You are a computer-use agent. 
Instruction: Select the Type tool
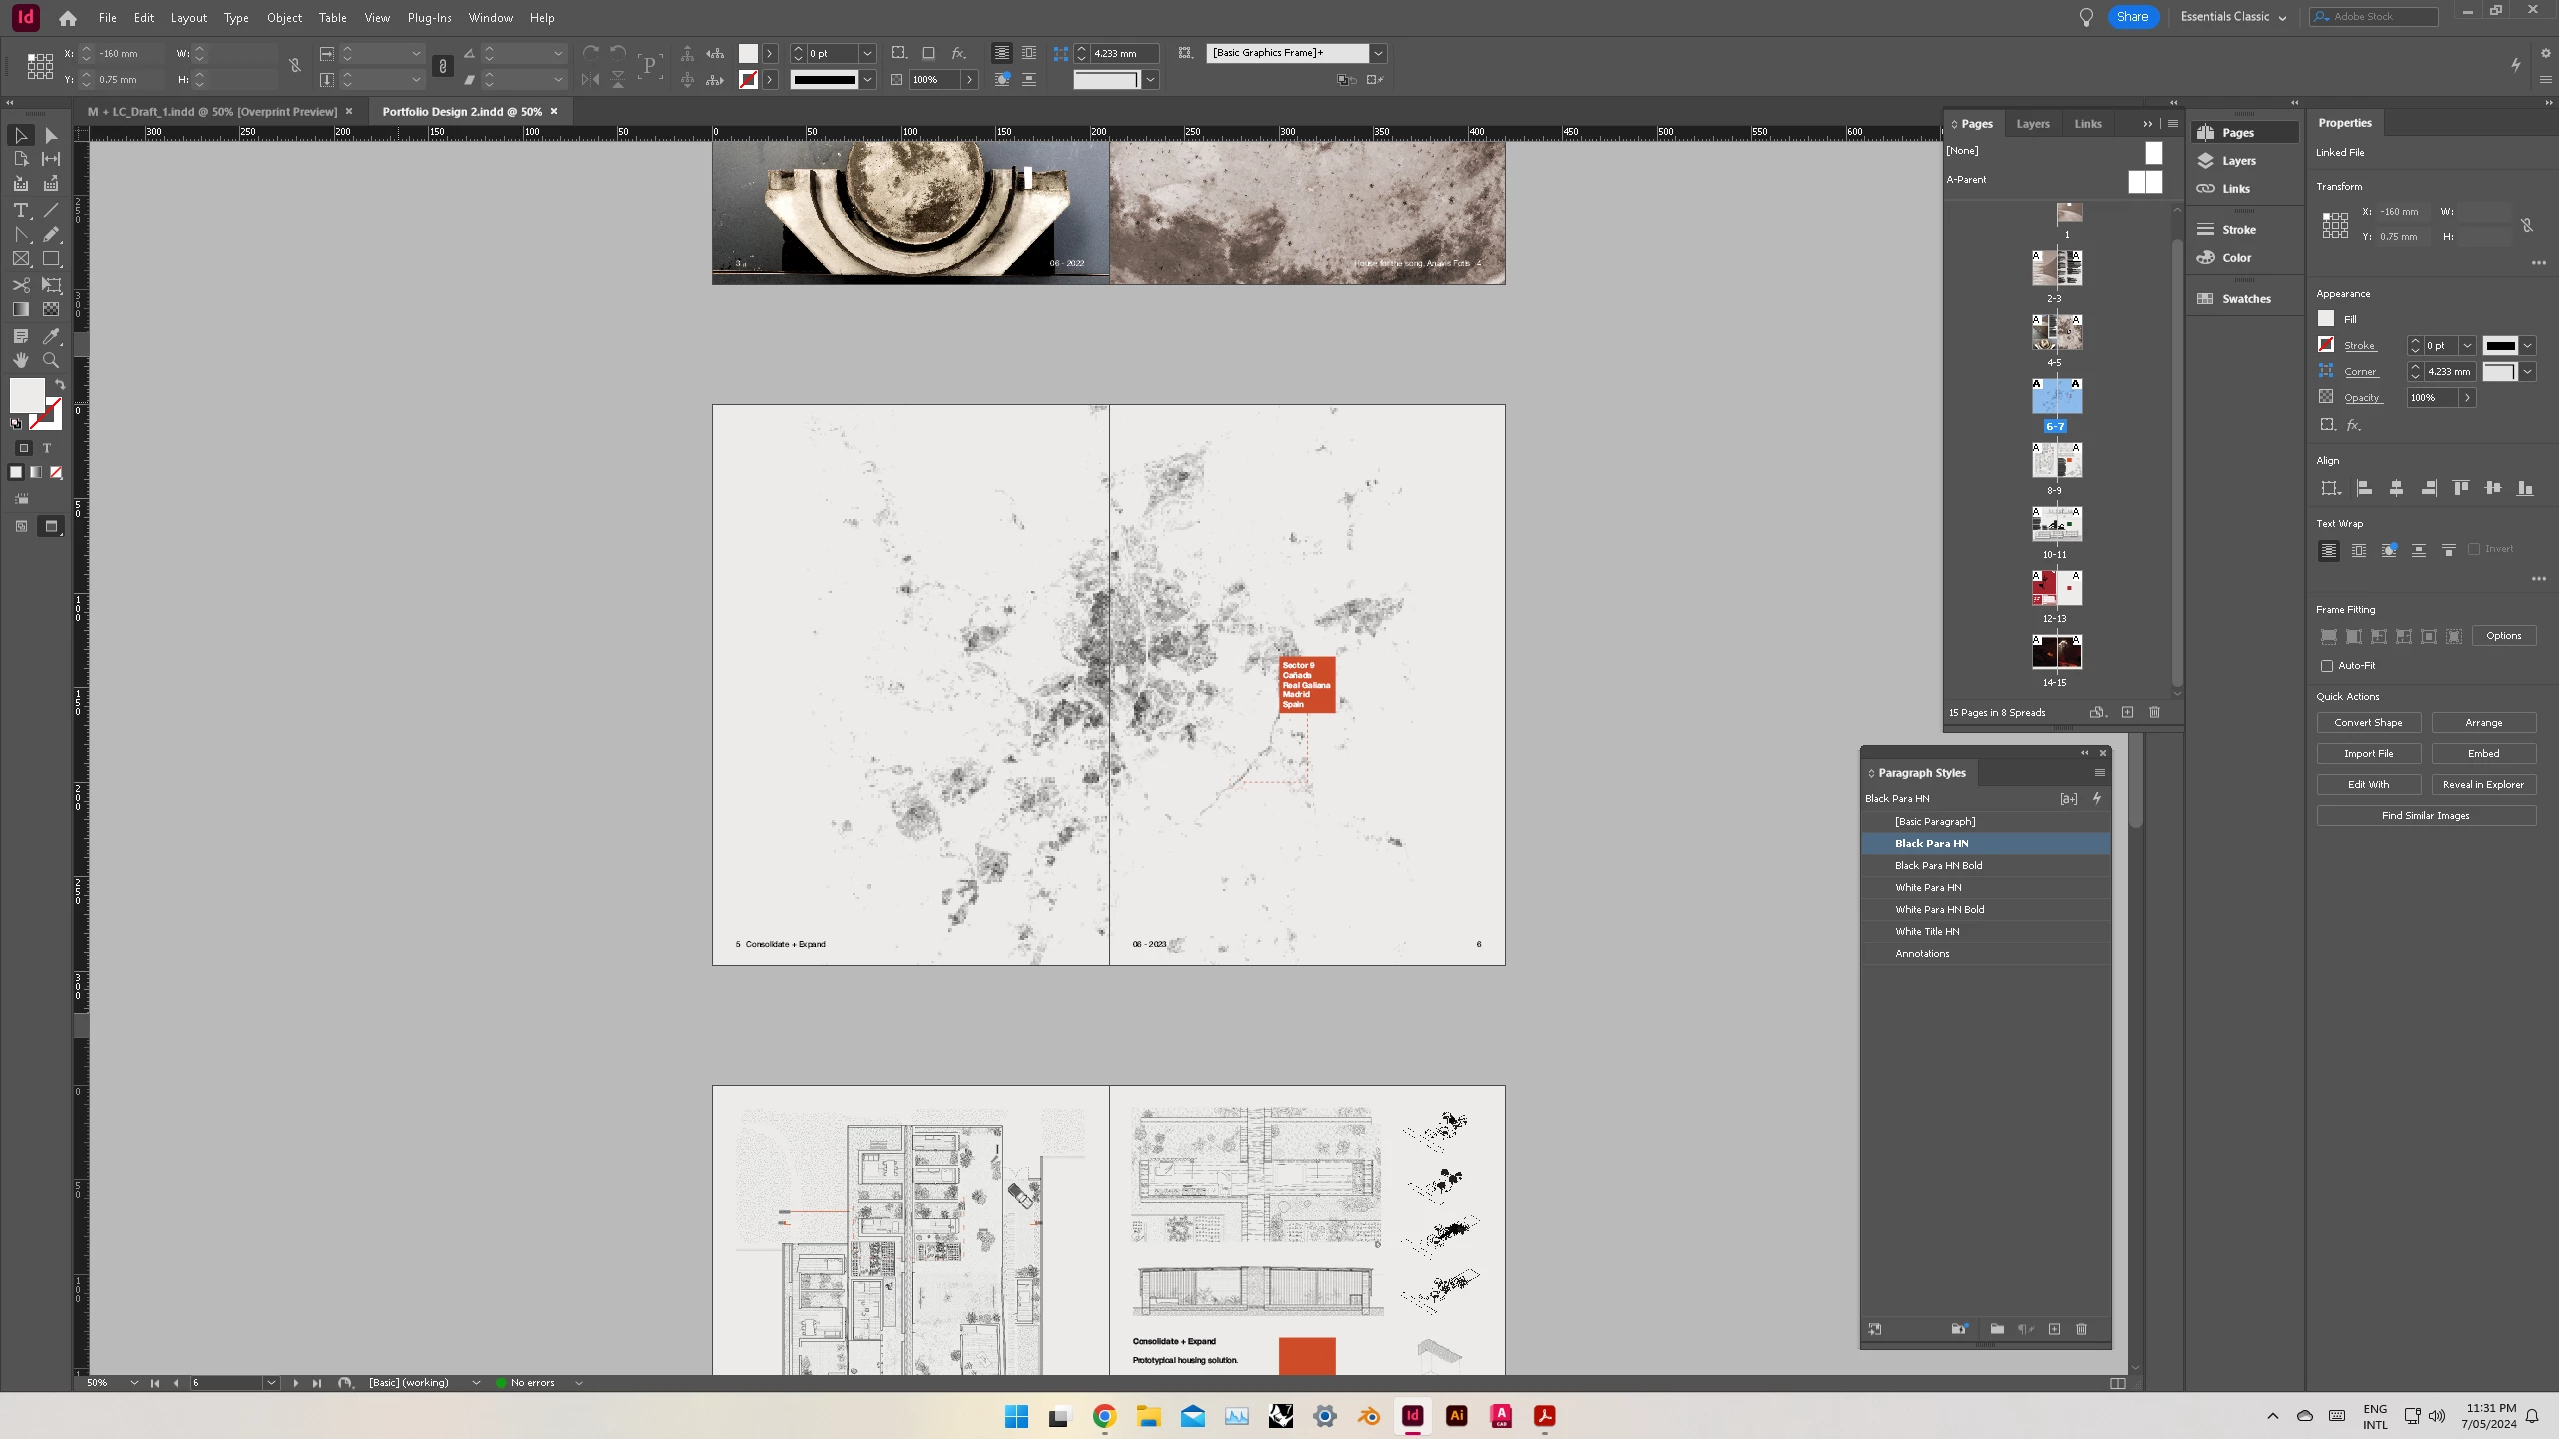click(x=20, y=210)
